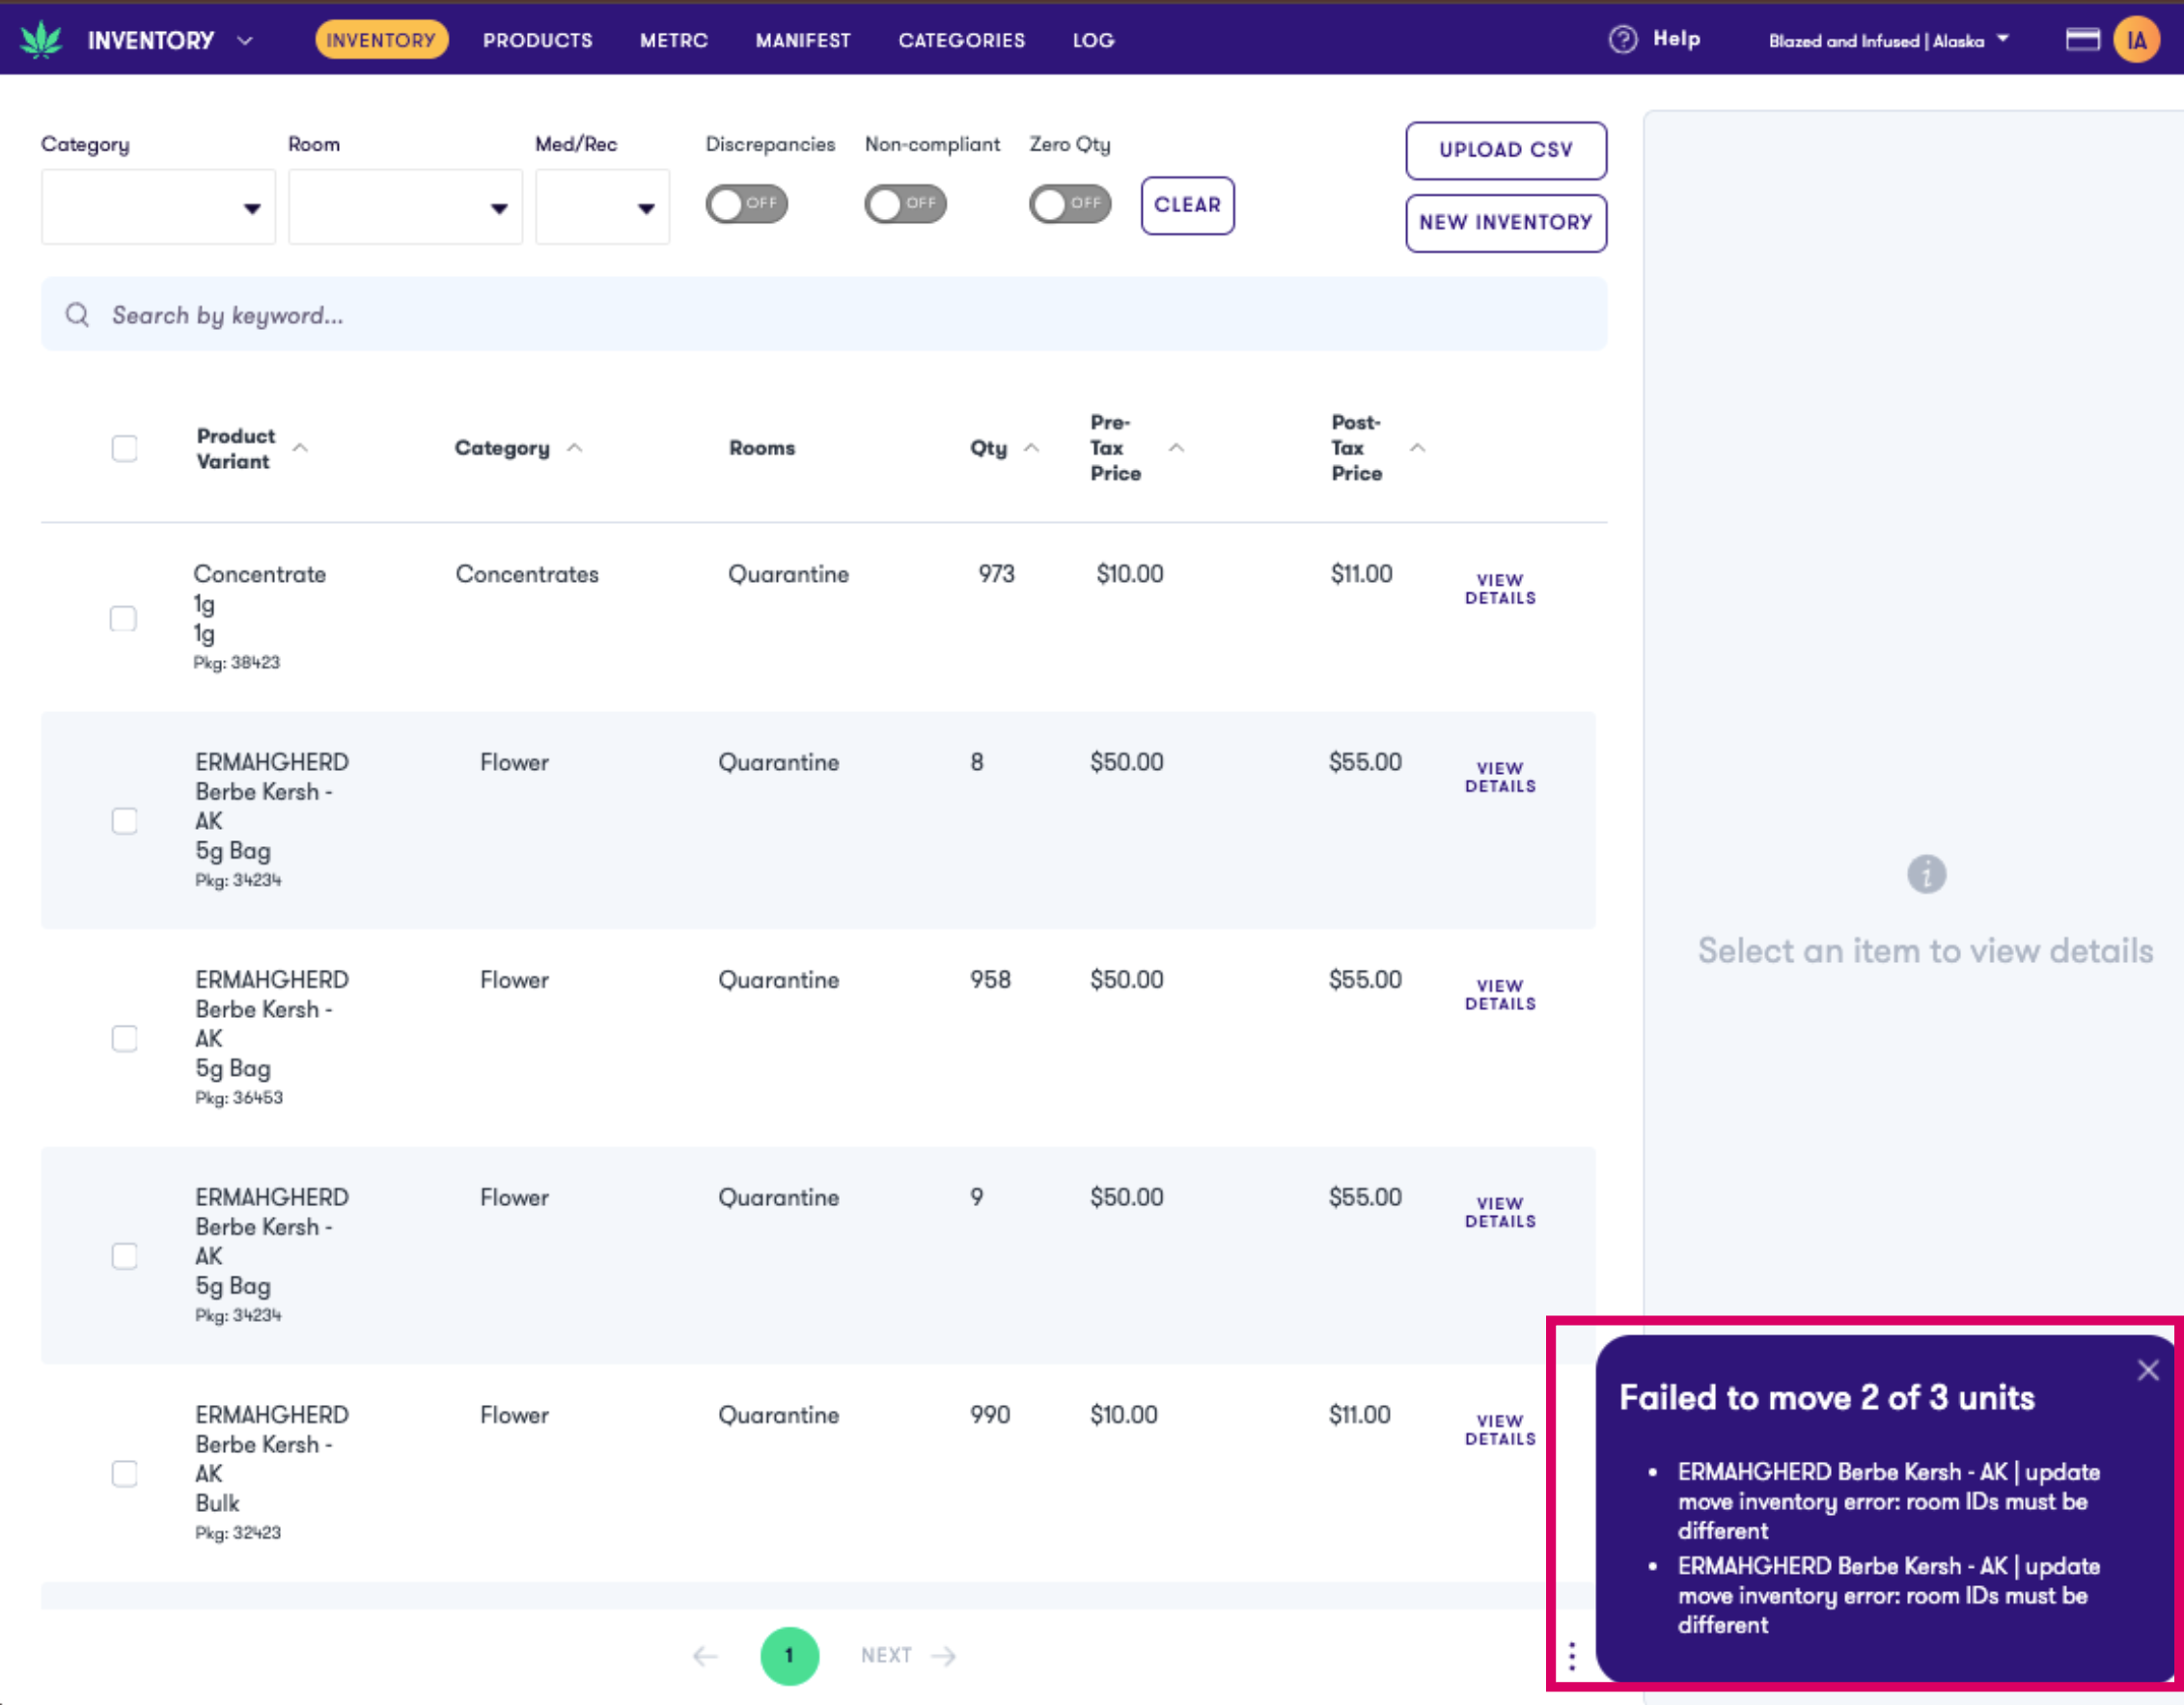Click the IA avatar circle
Image resolution: width=2184 pixels, height=1705 pixels.
(2136, 41)
